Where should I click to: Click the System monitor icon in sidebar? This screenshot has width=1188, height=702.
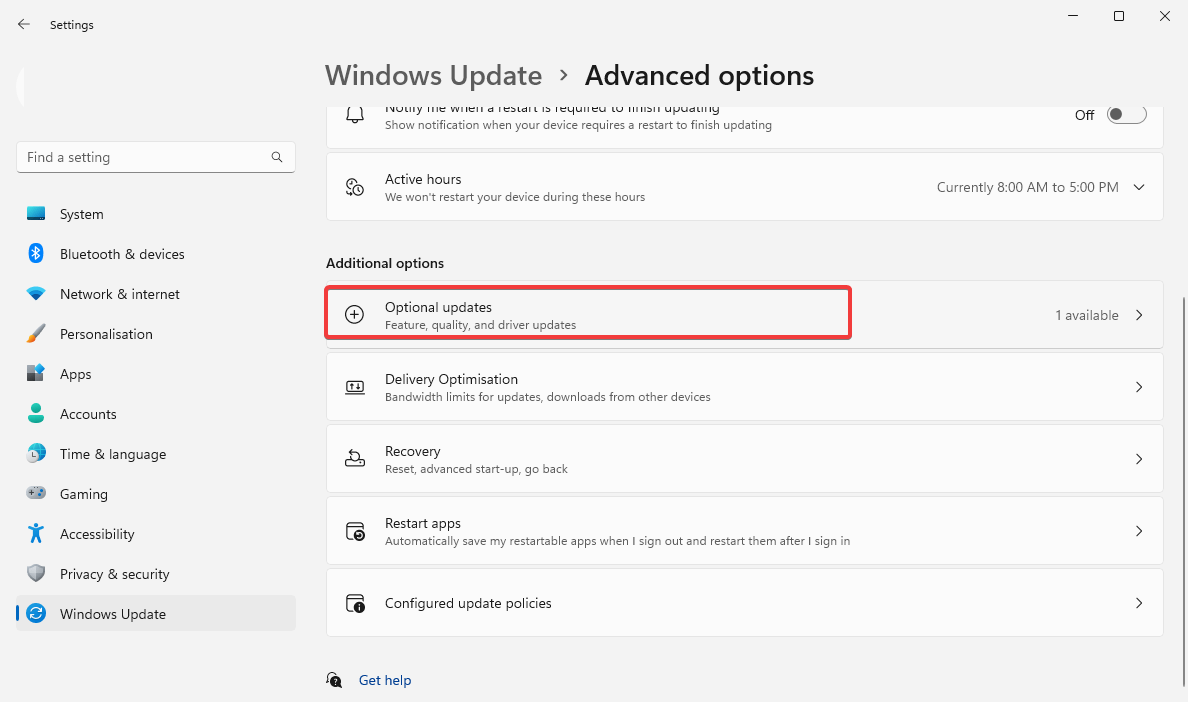point(36,214)
